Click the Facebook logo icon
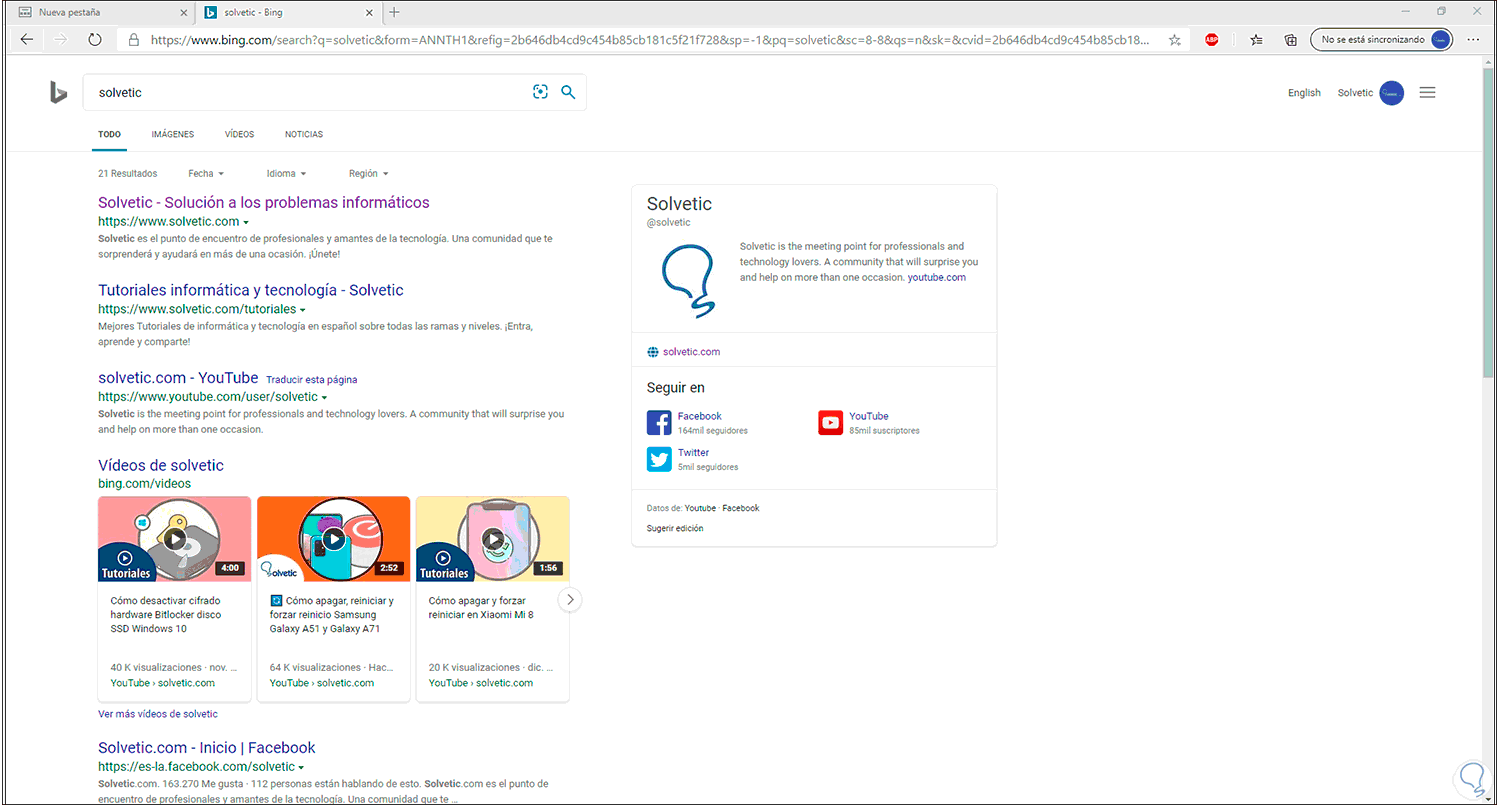This screenshot has height=805, width=1500. 659,423
